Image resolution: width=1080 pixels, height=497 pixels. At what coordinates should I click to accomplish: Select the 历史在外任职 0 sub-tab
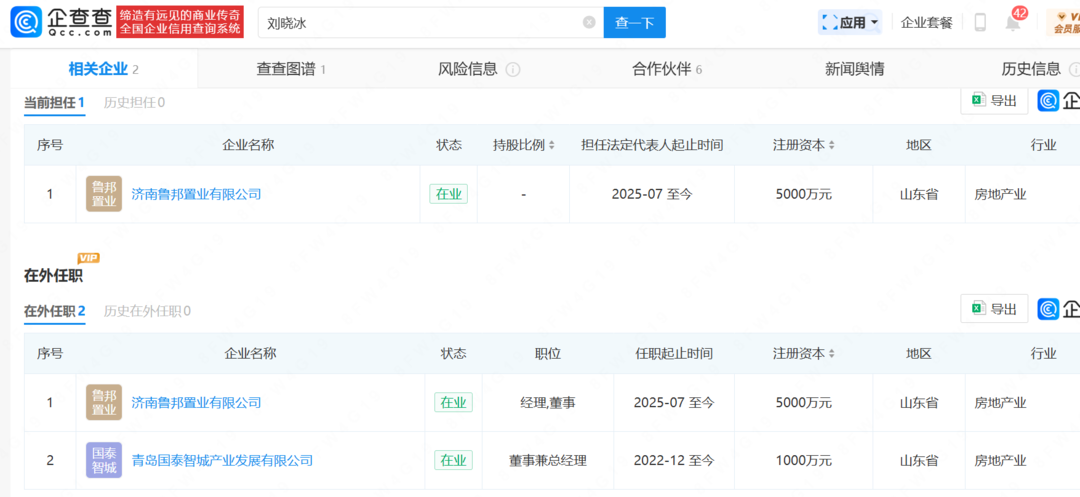point(147,311)
